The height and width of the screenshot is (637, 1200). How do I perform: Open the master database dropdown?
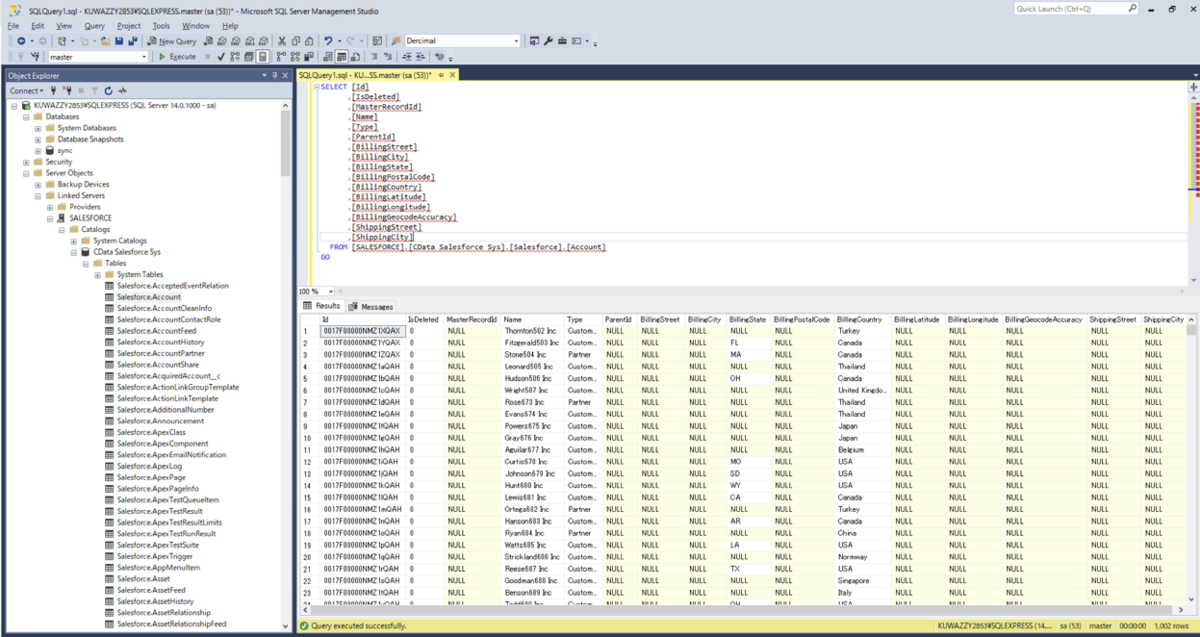point(143,57)
